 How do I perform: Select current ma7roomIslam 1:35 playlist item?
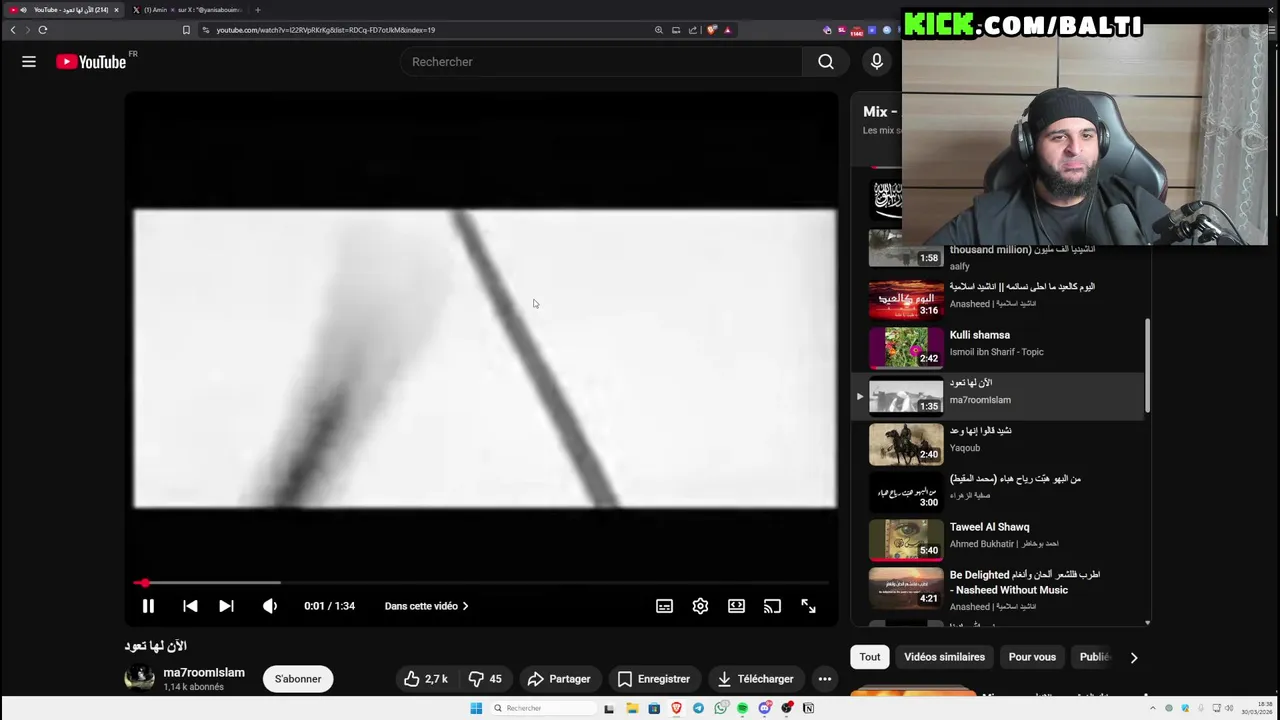pyautogui.click(x=1000, y=396)
